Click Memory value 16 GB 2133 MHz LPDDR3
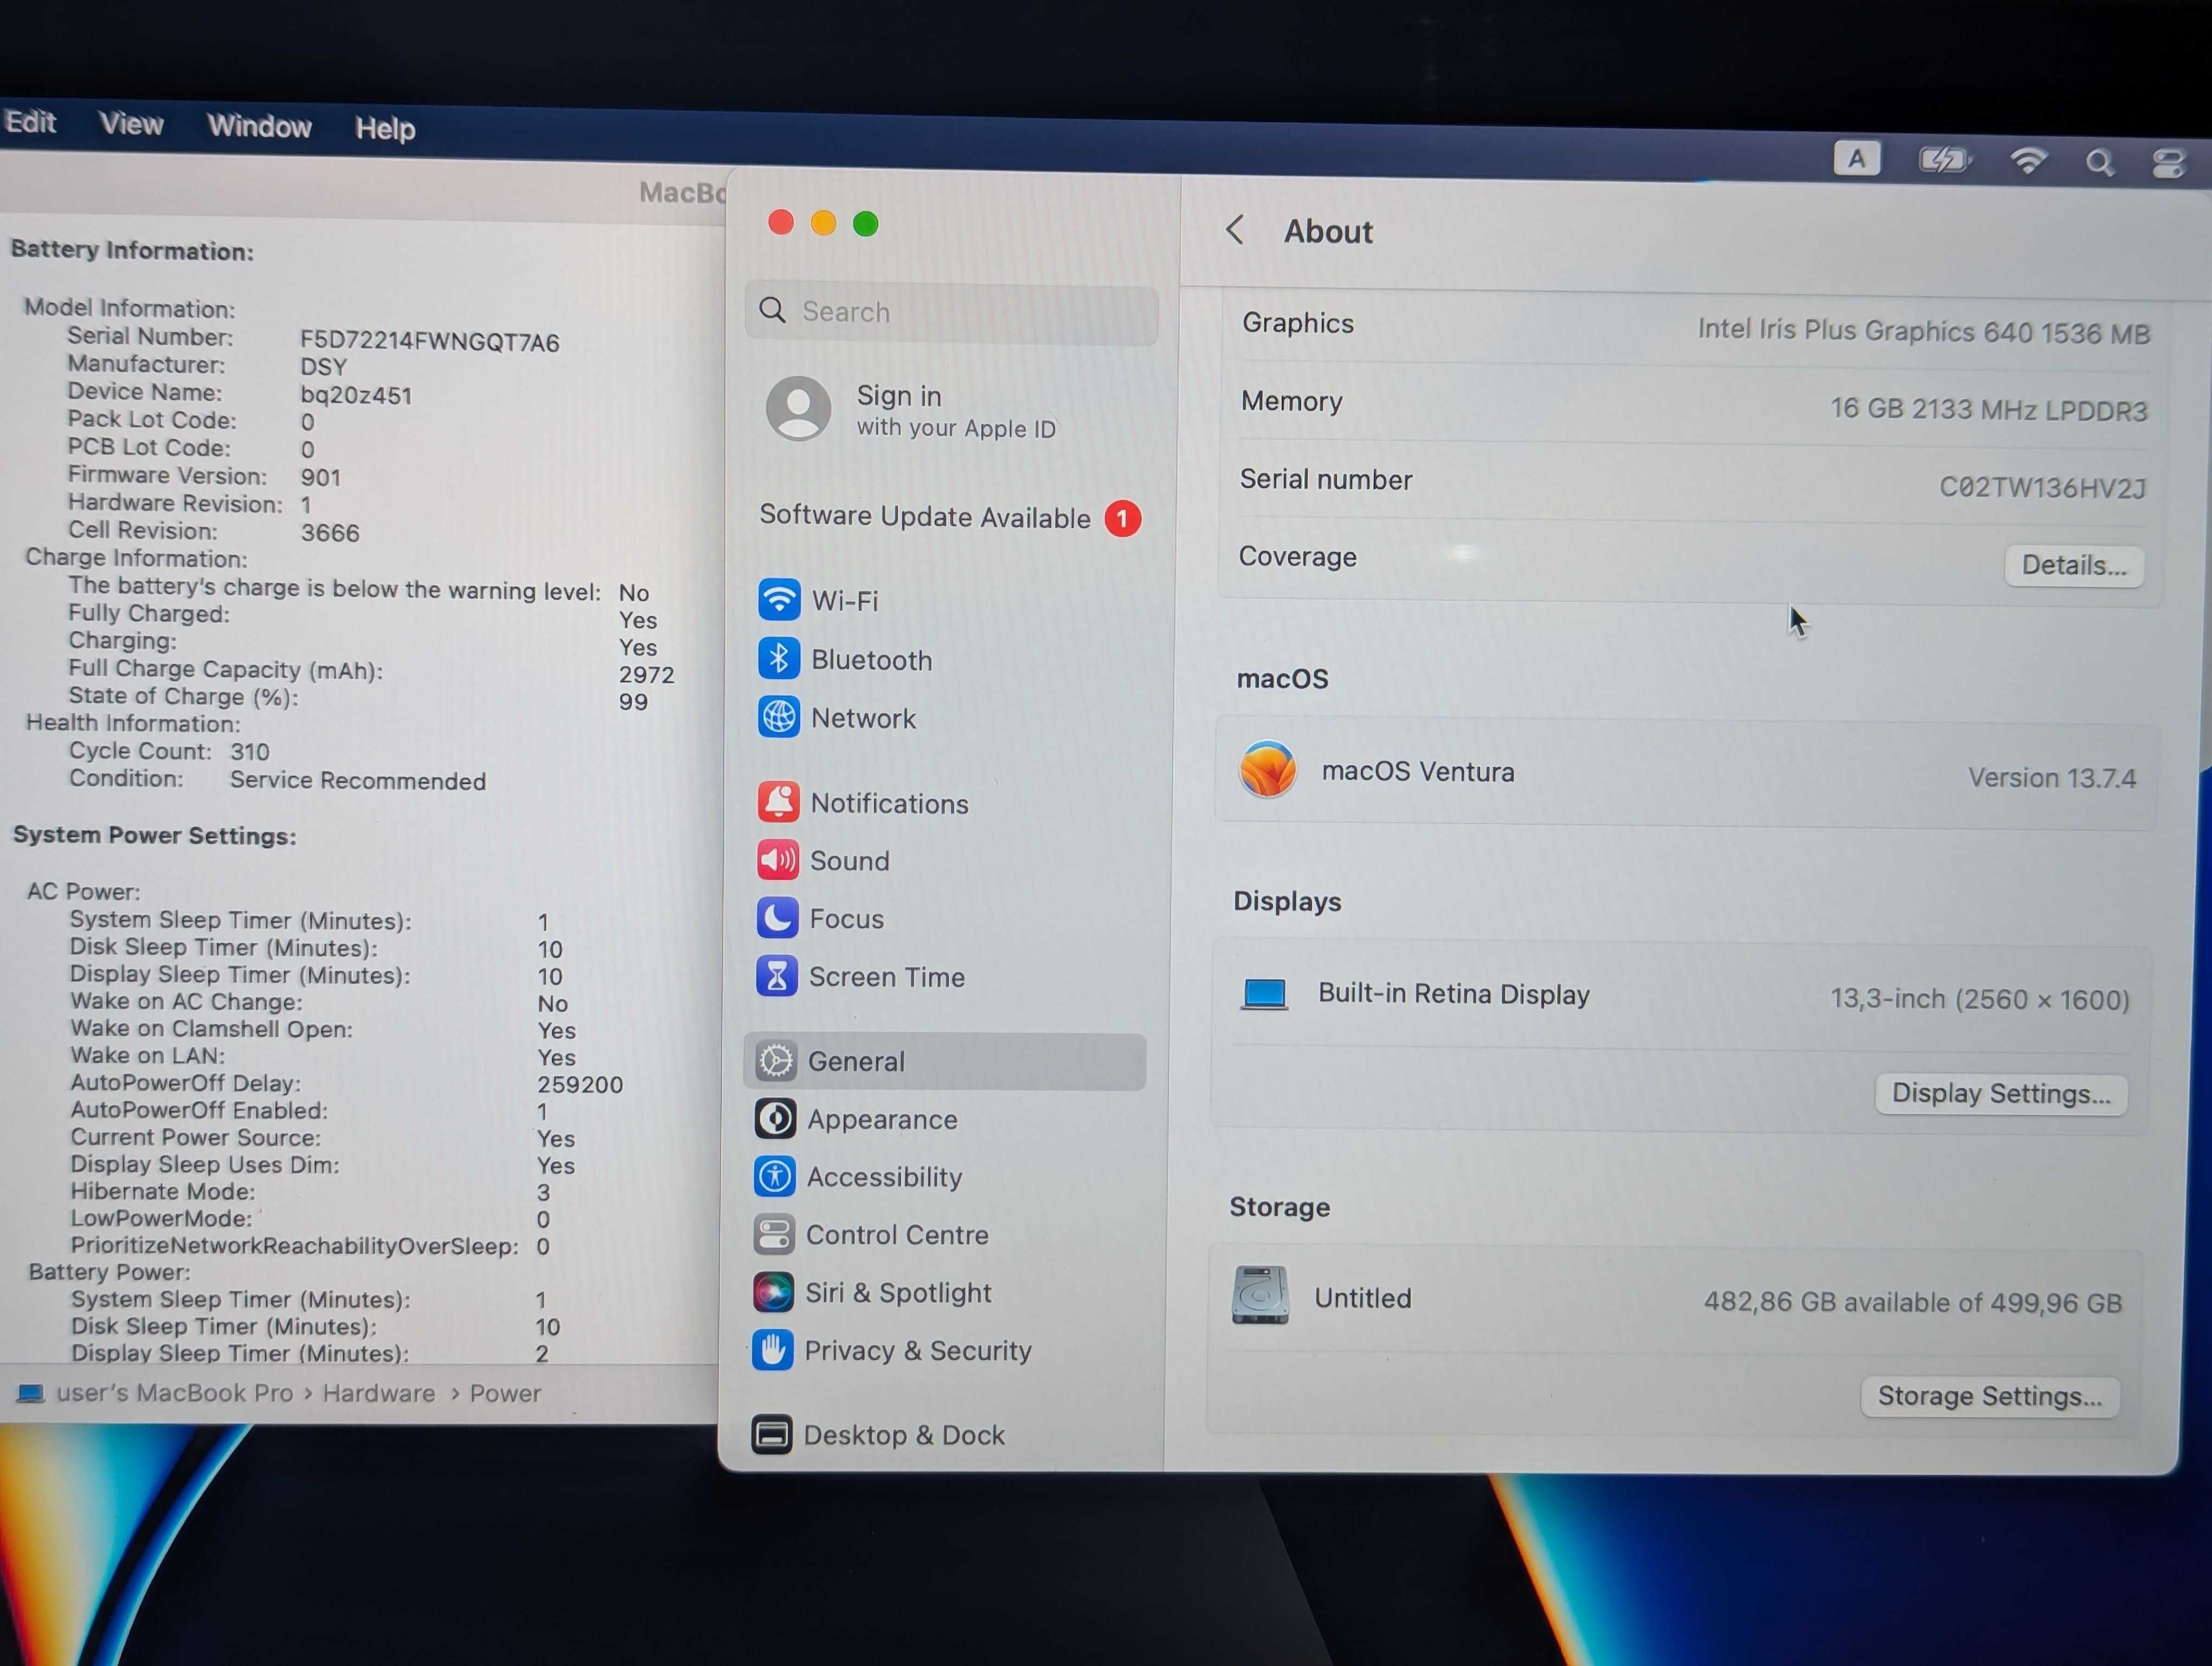 point(1988,409)
